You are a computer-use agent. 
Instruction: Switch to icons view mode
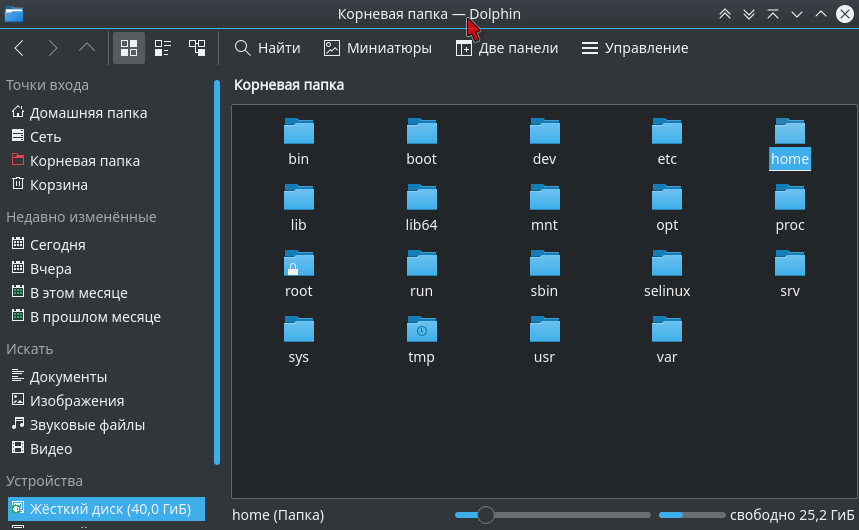(129, 48)
